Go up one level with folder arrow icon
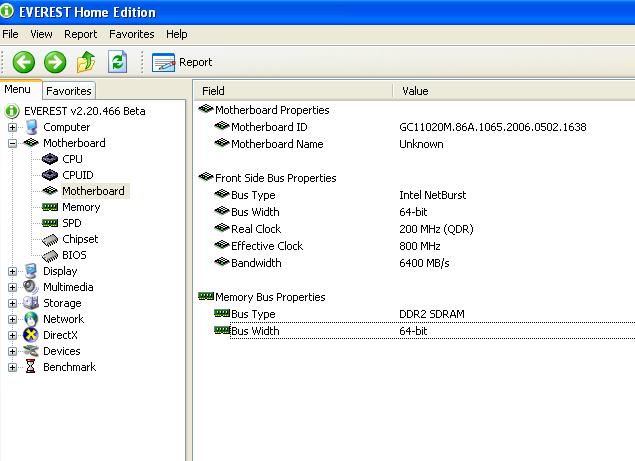 [x=86, y=62]
